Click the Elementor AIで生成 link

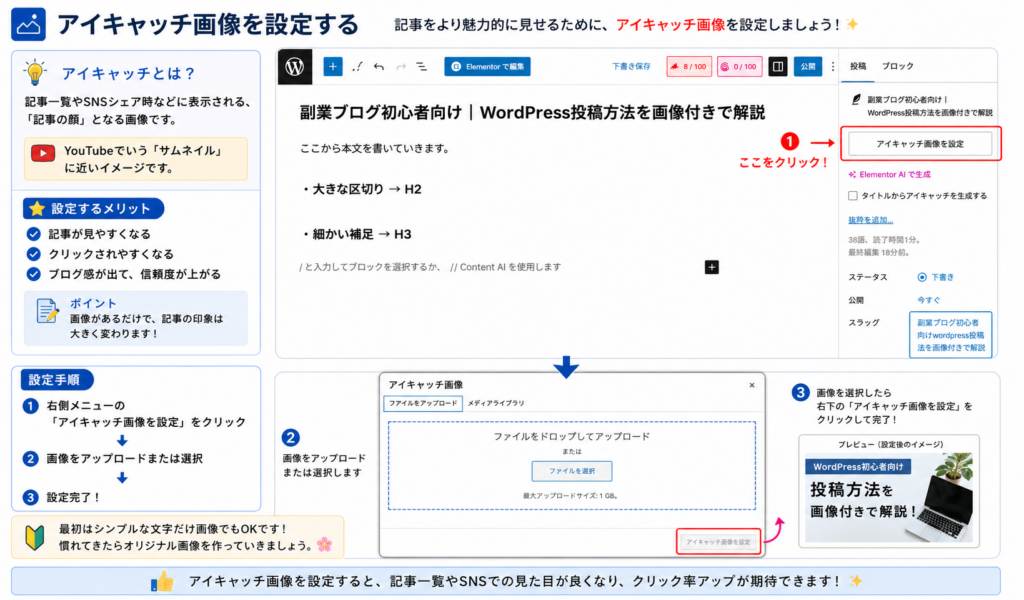[889, 174]
